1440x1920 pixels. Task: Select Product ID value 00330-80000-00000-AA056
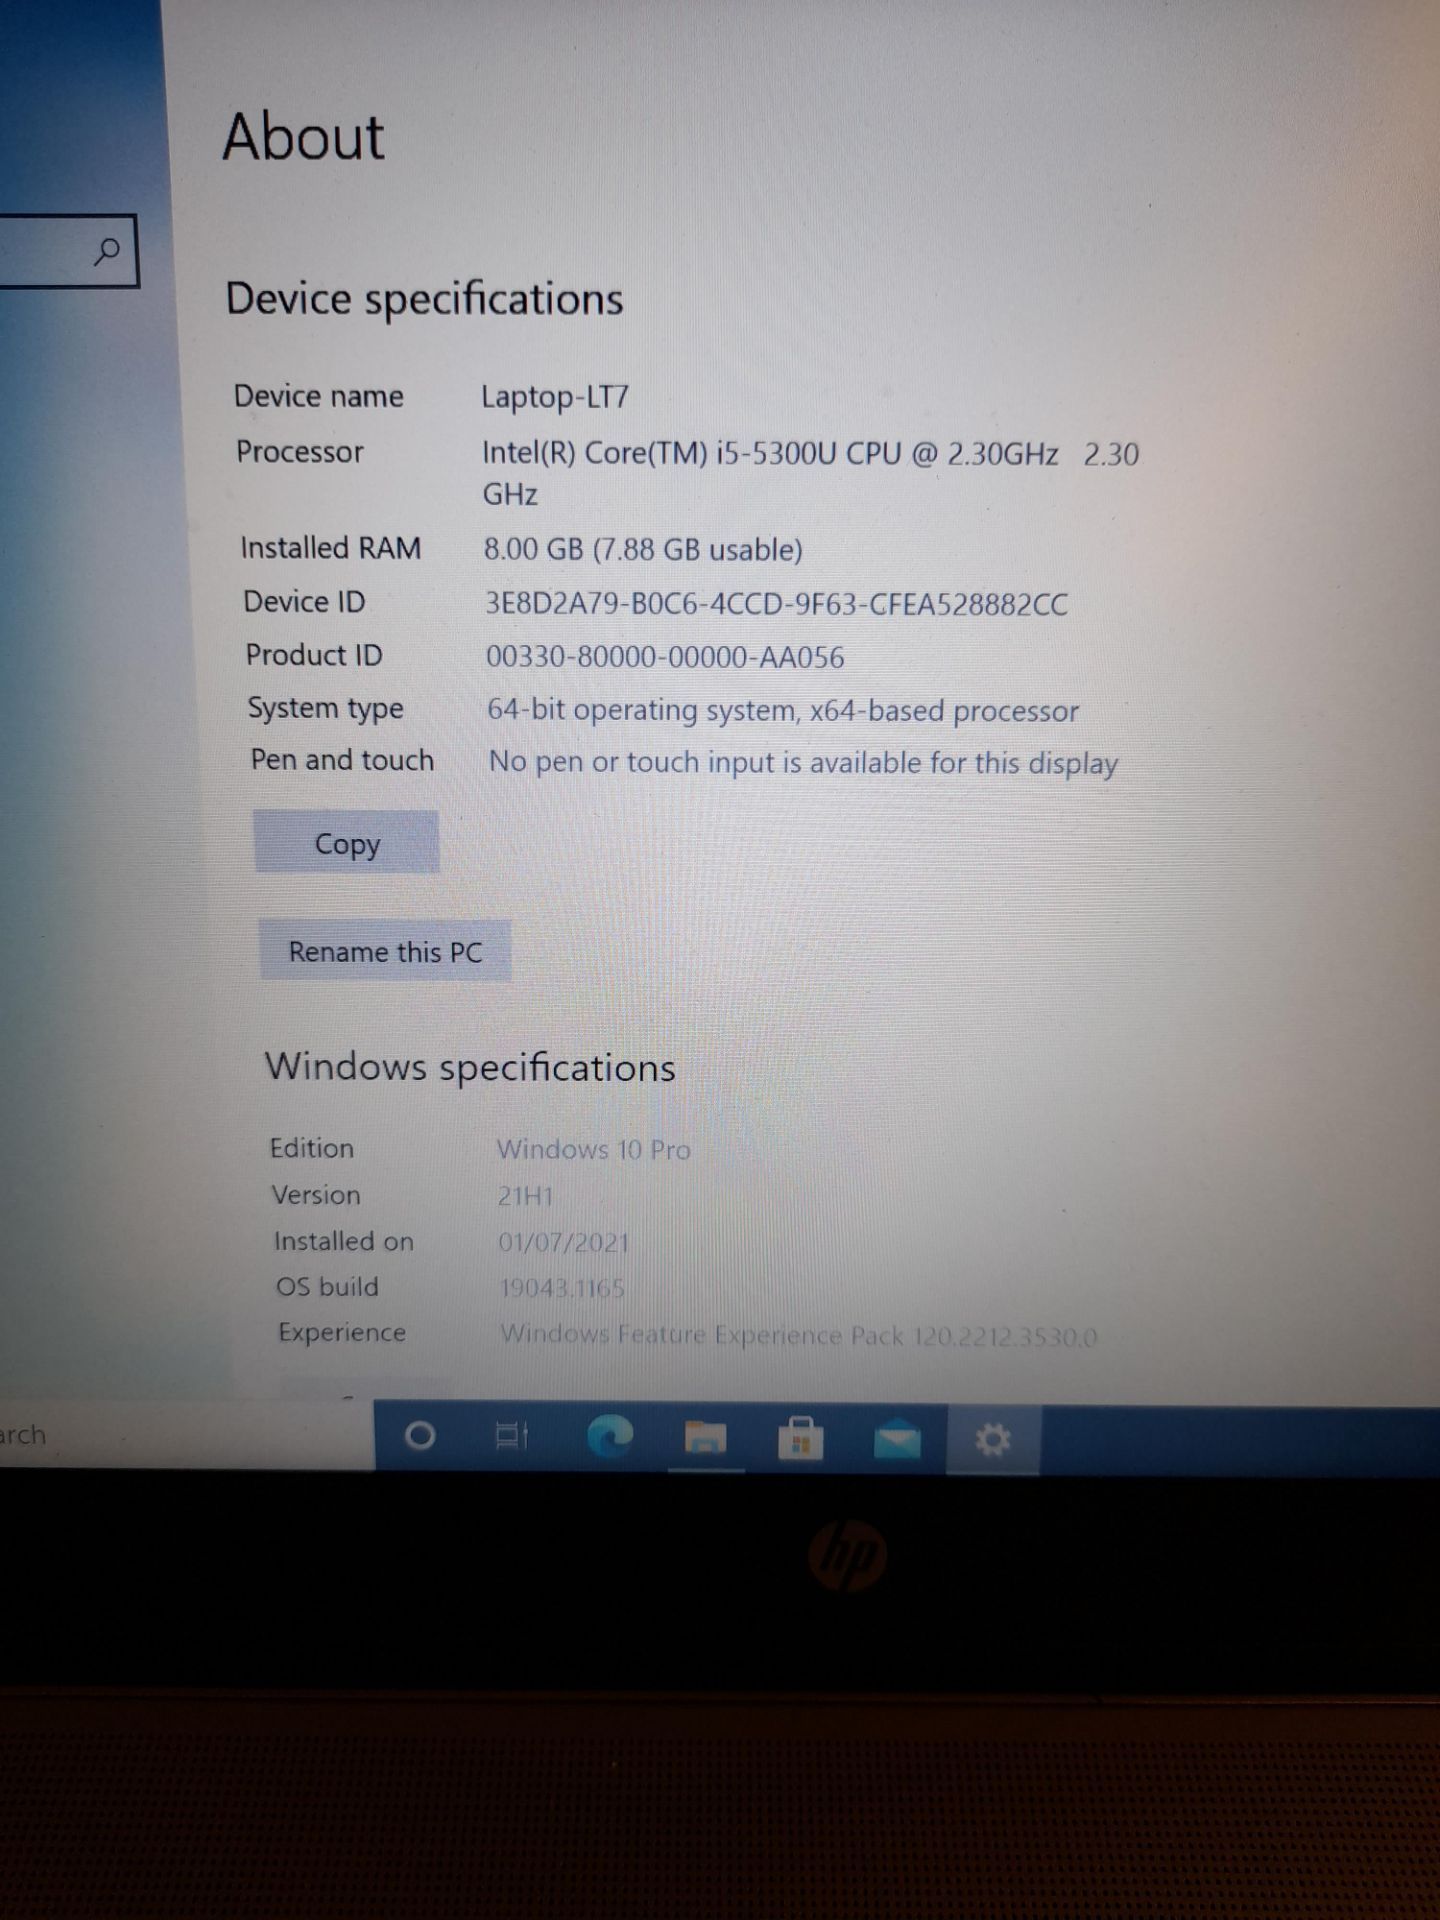665,657
